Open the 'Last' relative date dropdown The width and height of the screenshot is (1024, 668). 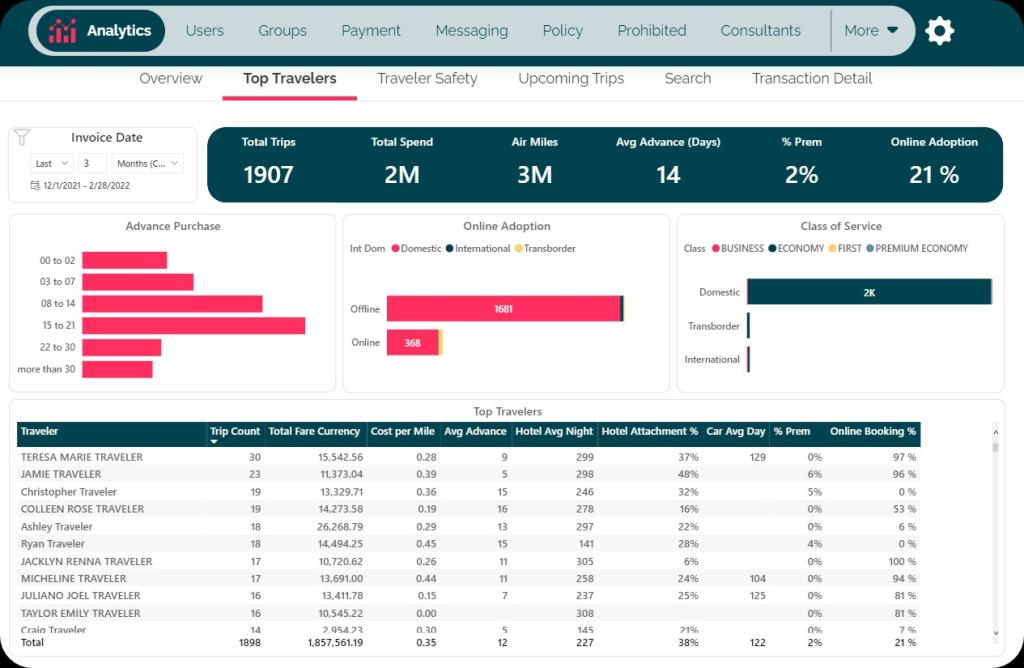pos(52,163)
